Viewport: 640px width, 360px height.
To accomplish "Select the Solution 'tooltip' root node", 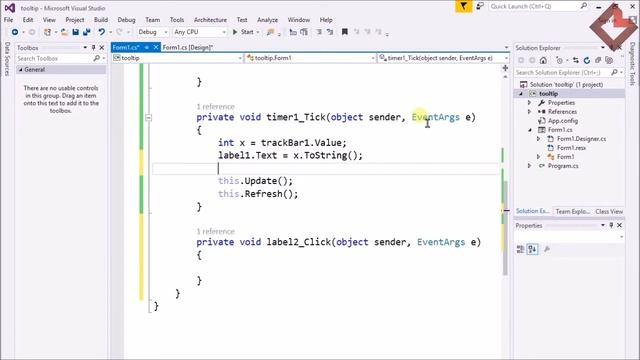I will [566, 84].
